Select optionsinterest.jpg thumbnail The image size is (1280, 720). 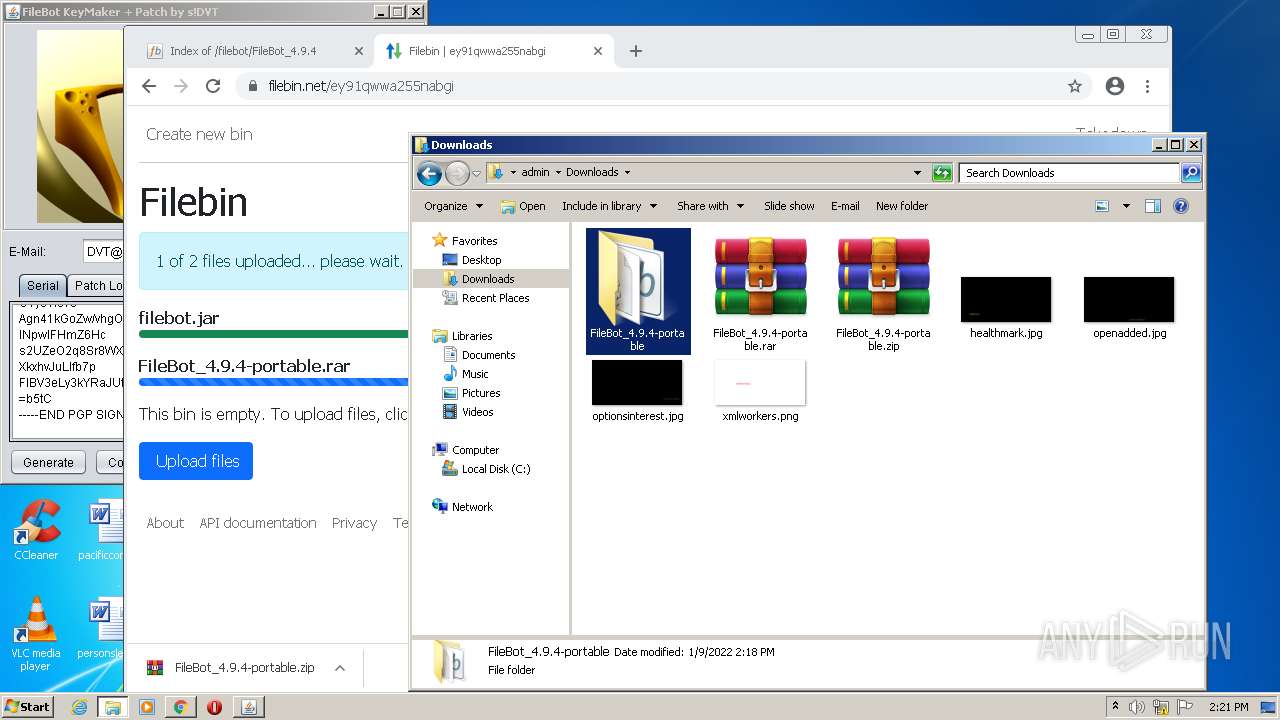[x=637, y=382]
